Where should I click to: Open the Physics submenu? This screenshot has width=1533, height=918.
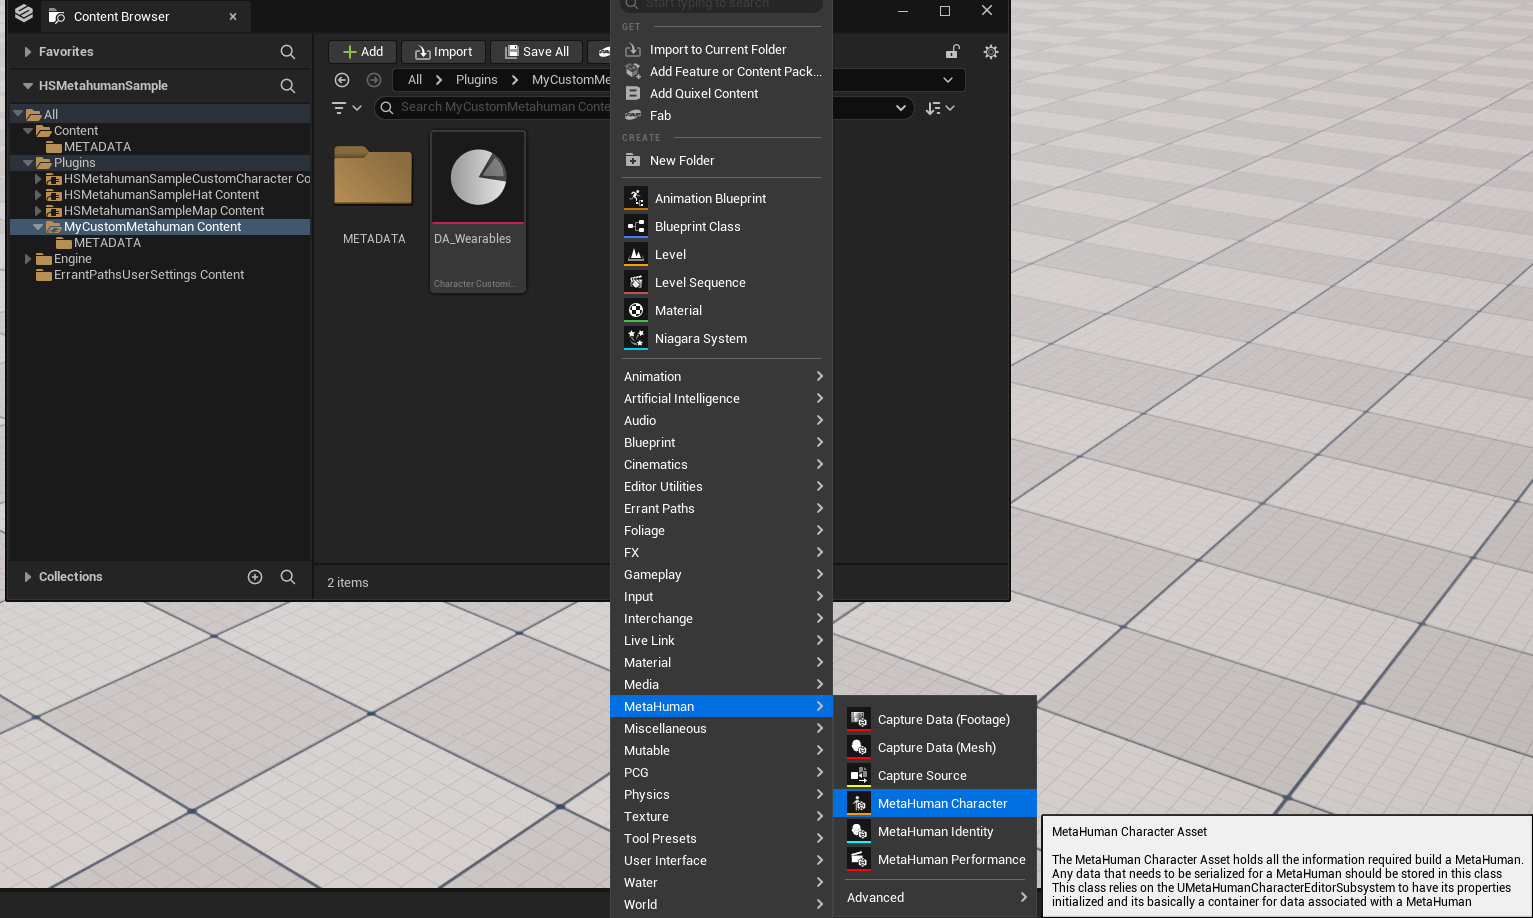[722, 794]
